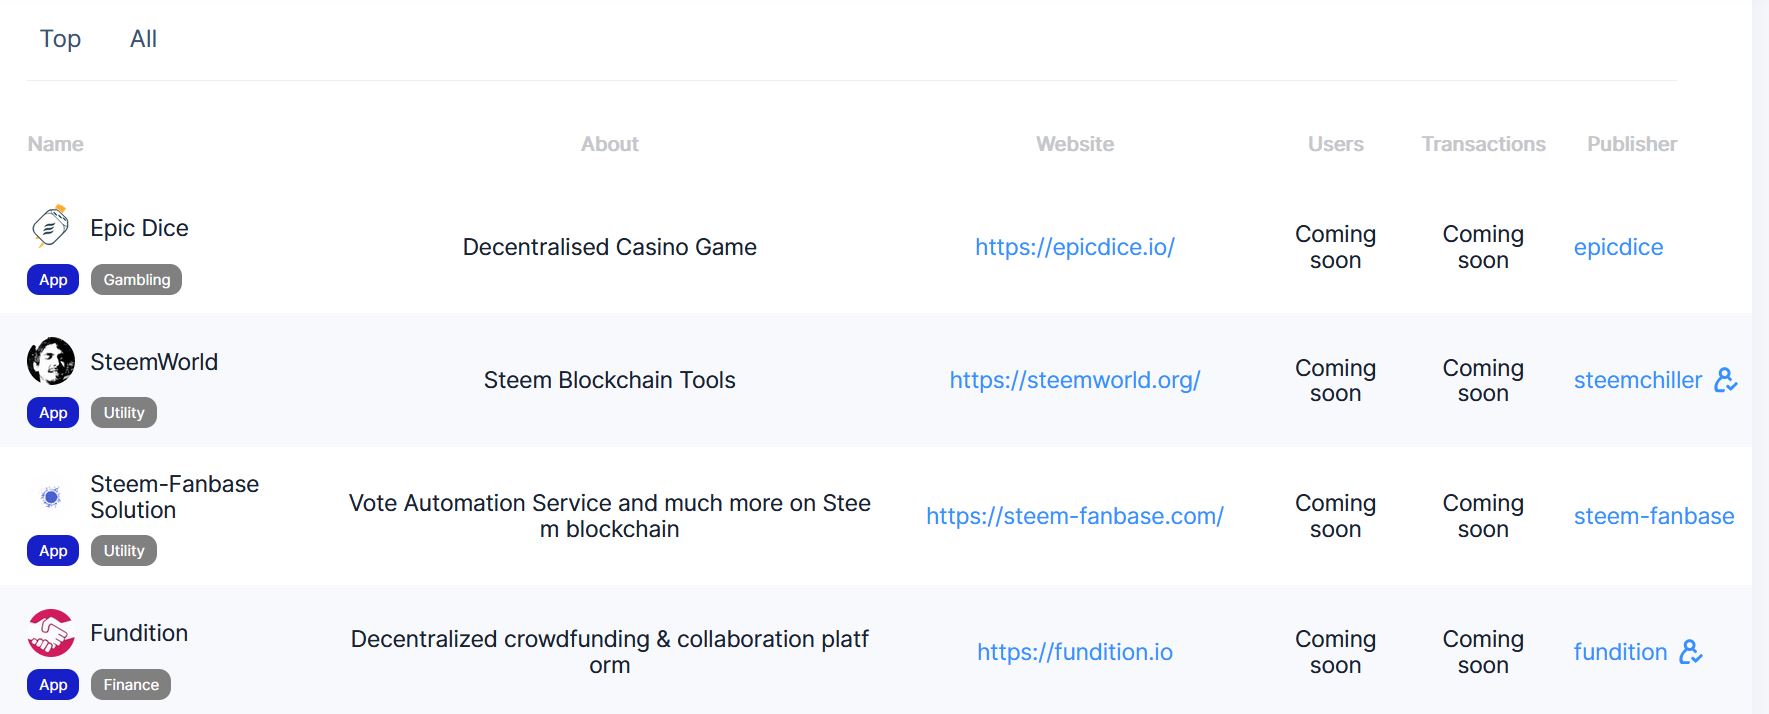Switch to the All tab

143,38
